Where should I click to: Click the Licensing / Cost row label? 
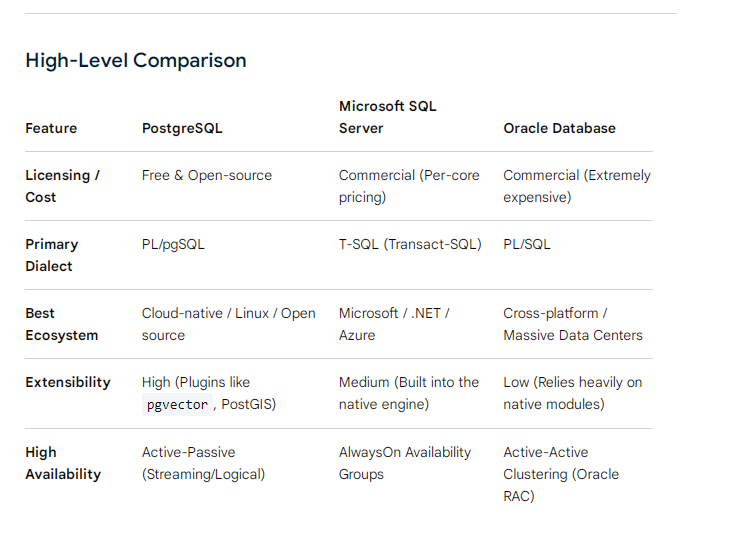pyautogui.click(x=62, y=186)
